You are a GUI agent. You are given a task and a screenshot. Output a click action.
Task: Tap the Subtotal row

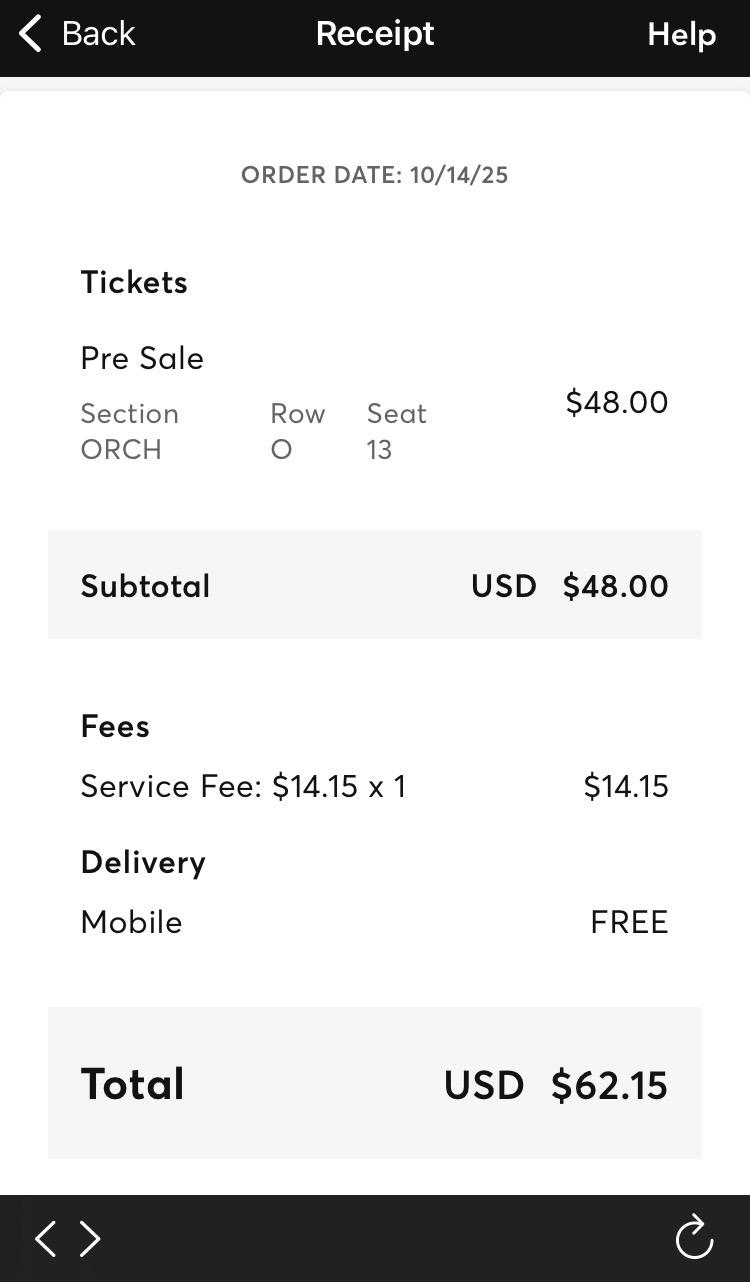(375, 585)
